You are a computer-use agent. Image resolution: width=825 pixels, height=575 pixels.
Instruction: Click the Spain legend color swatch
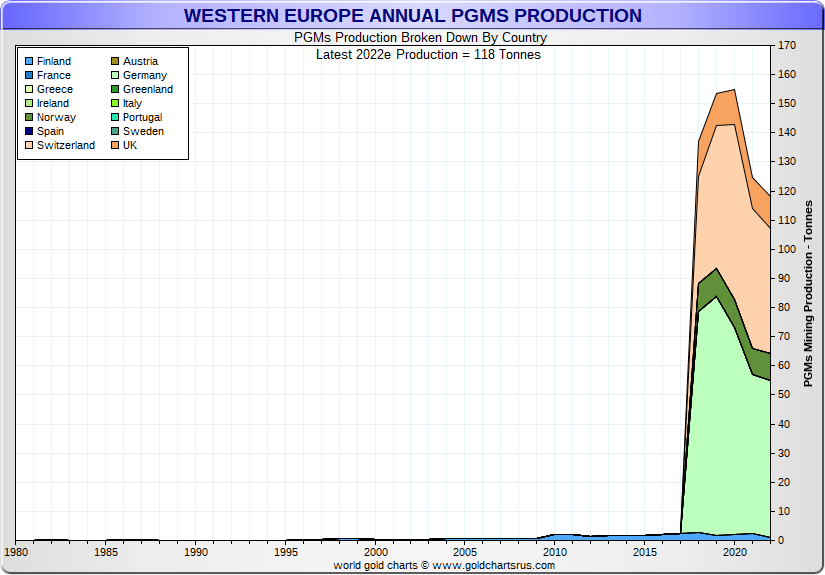28,132
